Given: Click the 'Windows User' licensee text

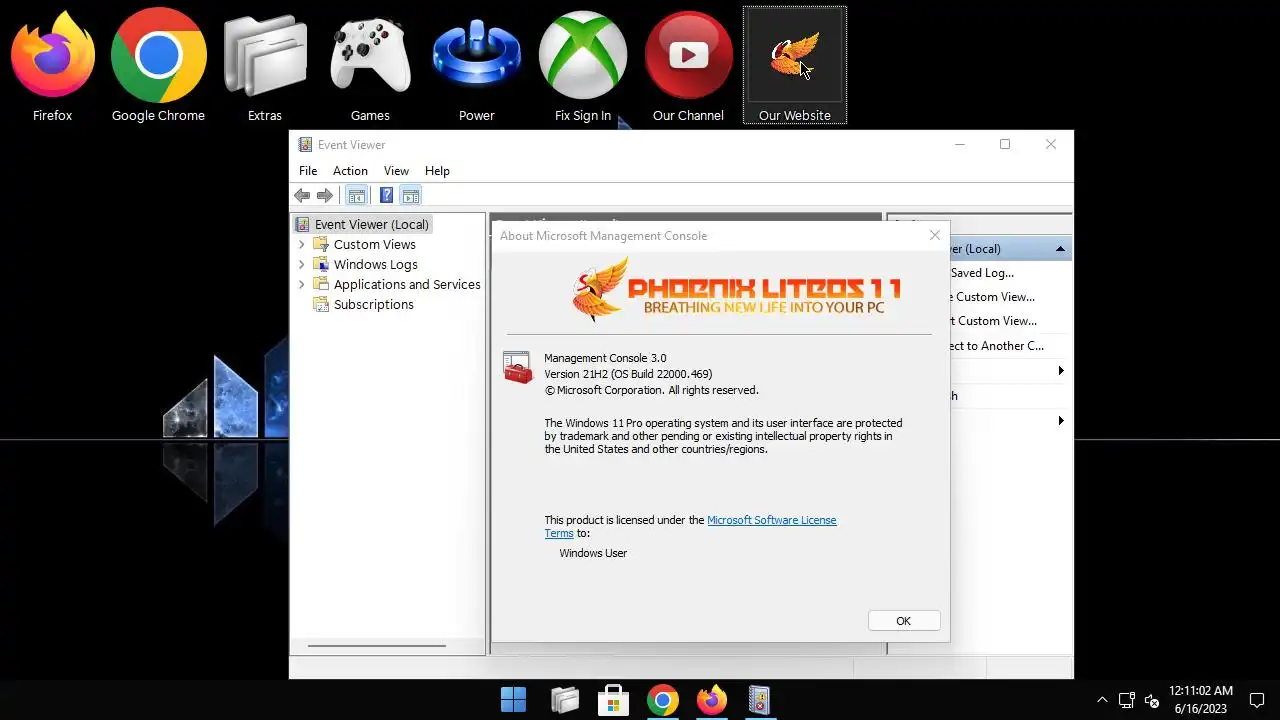Looking at the screenshot, I should [x=593, y=553].
